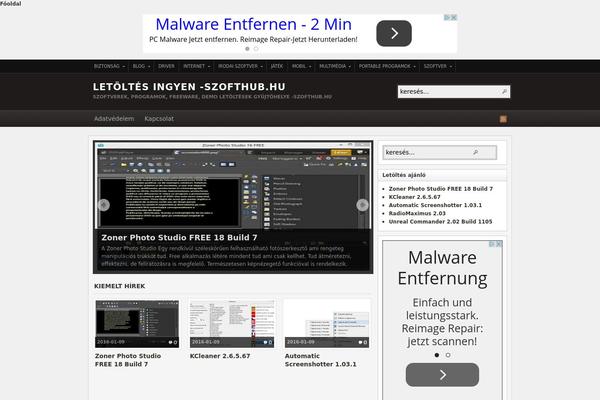Image resolution: width=600 pixels, height=400 pixels.
Task: Open Automatic Screenshotter 1.03.1 in sidebar list
Action: pos(435,205)
